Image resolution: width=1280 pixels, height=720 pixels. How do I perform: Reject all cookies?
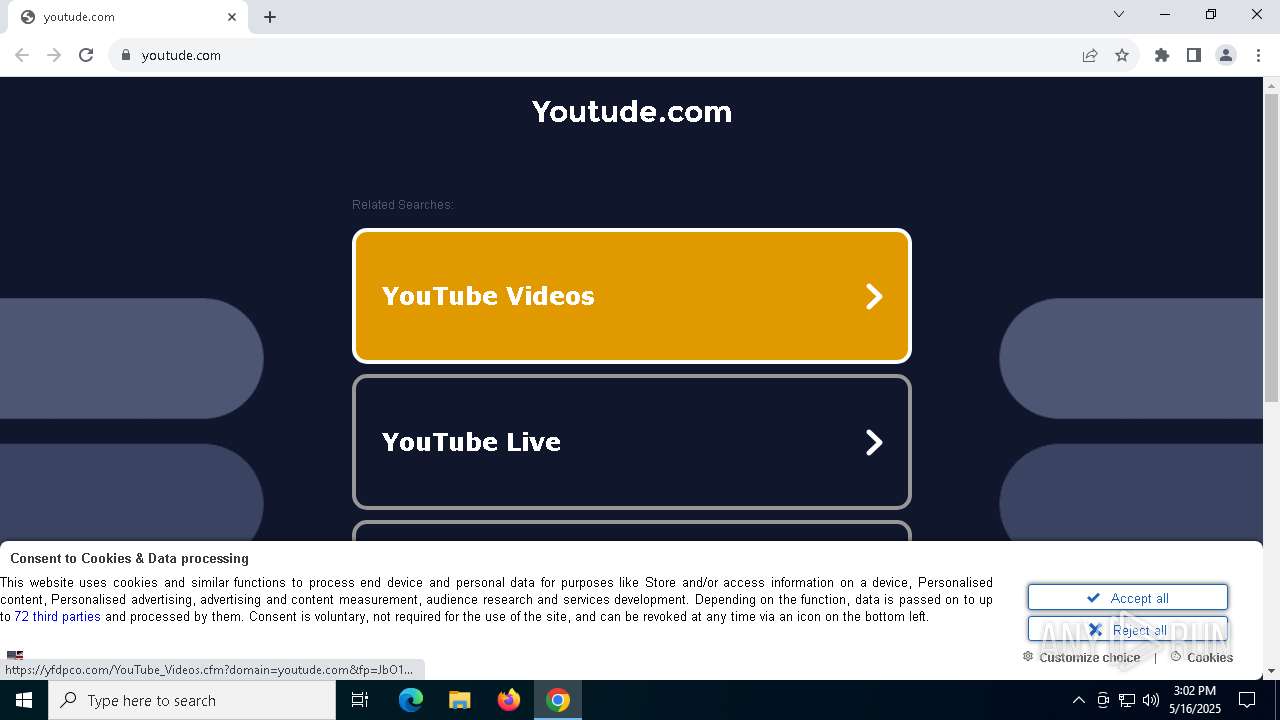(1128, 630)
